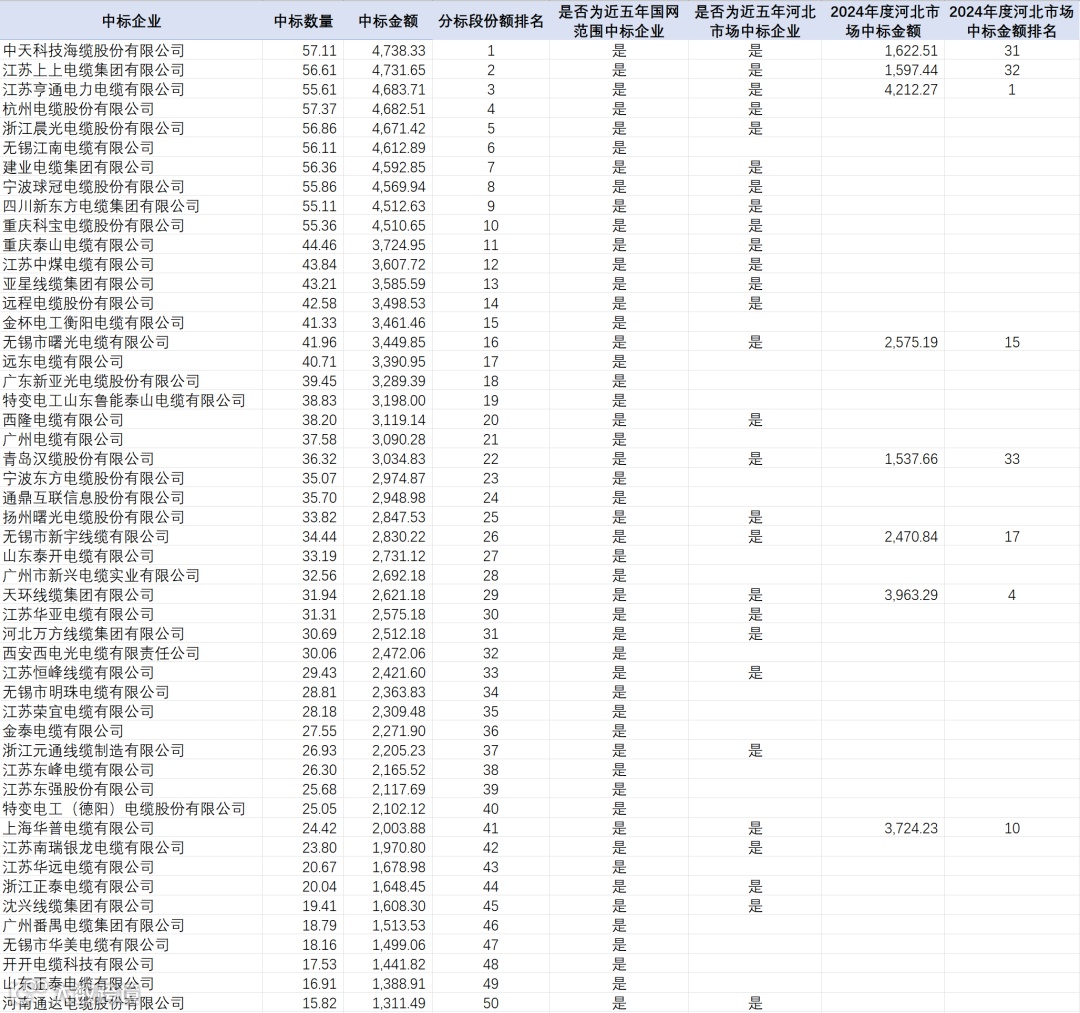Click cell 金杯电工衡阳电缆有限公司
The image size is (1080, 1013).
[94, 323]
